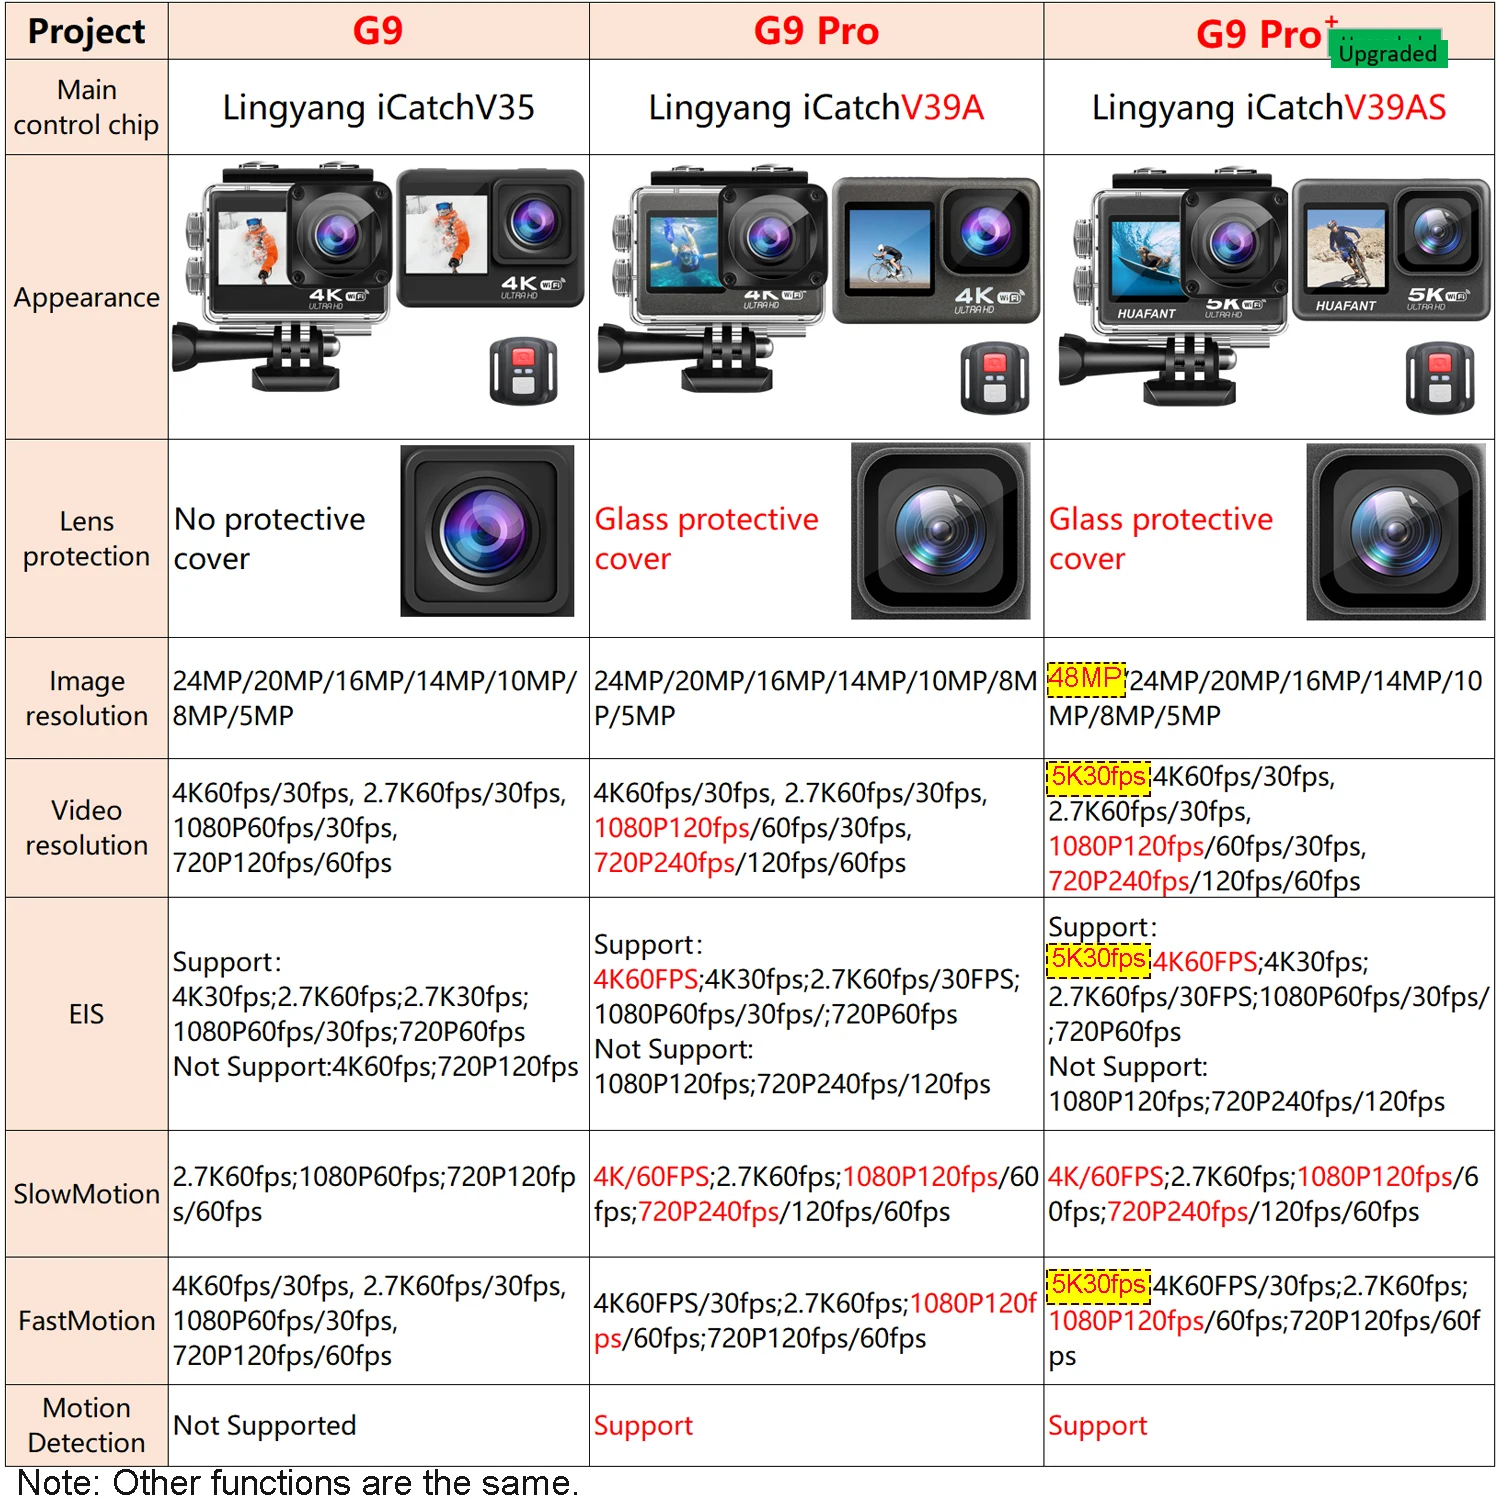Click the G9 Pro lens close-up photo
1500x1500 pixels.
click(x=940, y=531)
